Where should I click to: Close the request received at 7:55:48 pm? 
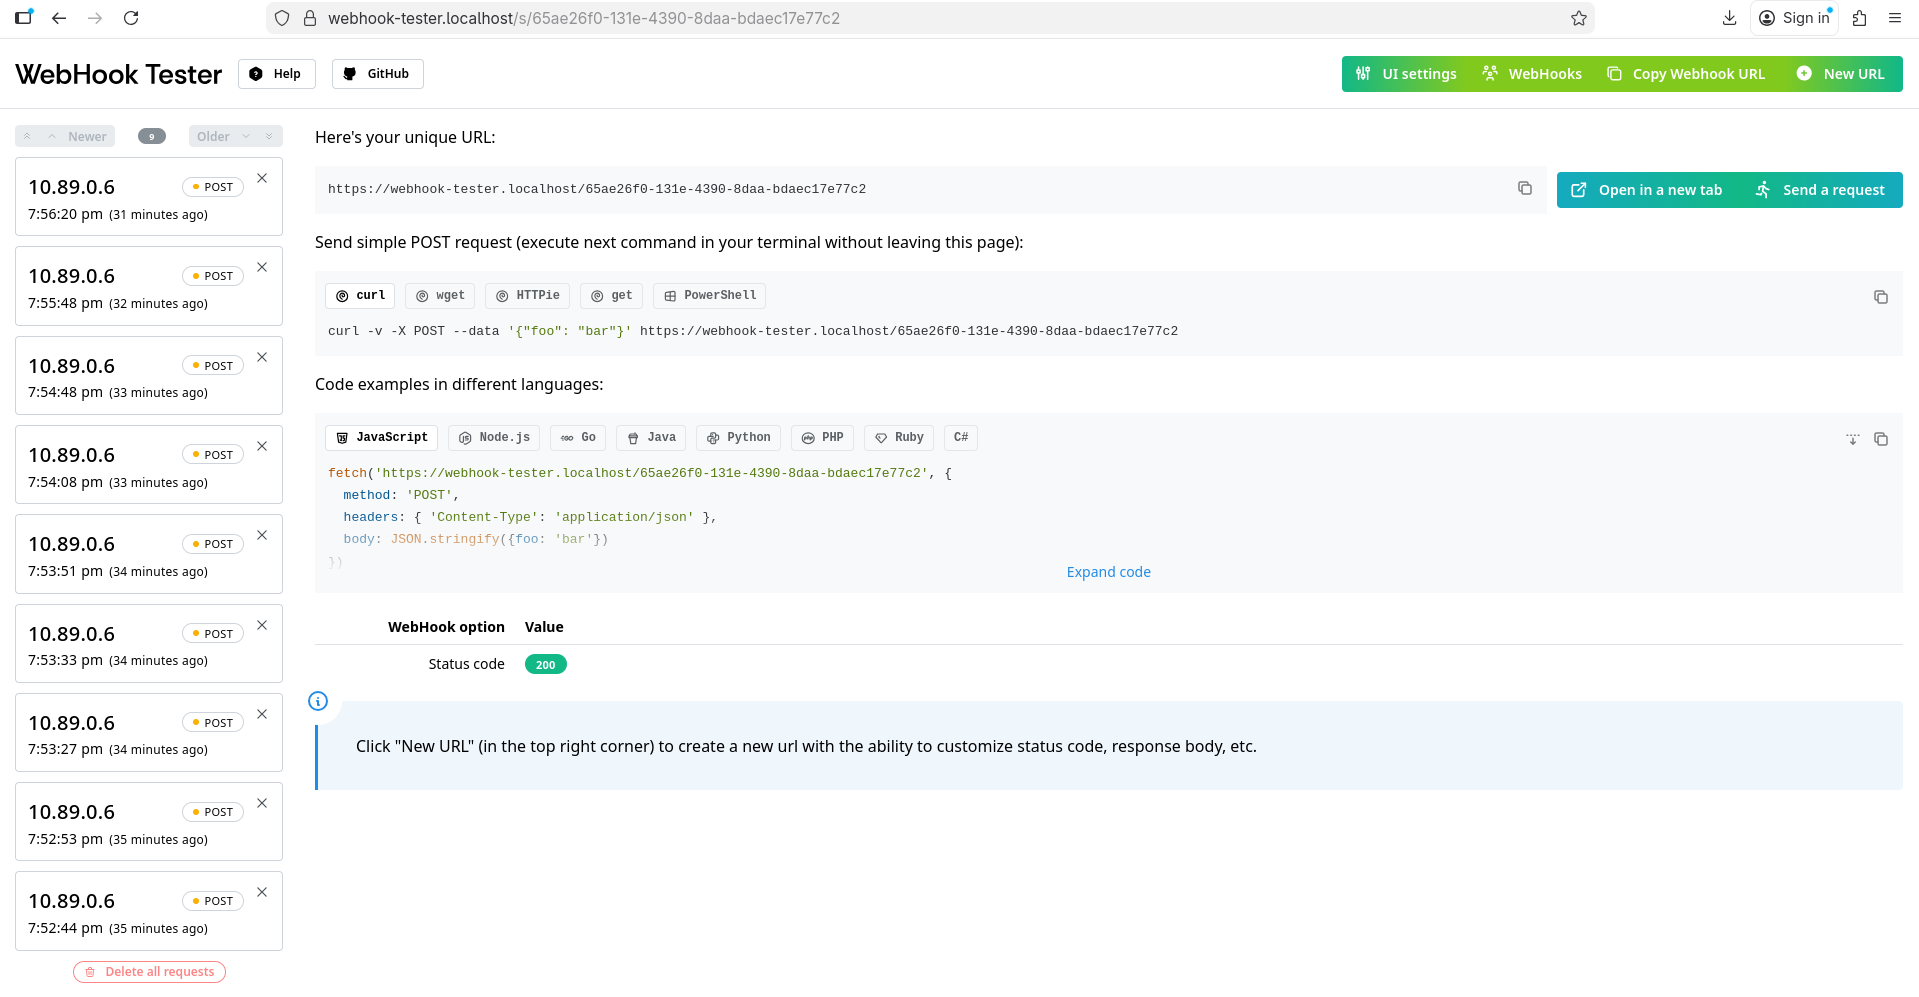click(262, 267)
